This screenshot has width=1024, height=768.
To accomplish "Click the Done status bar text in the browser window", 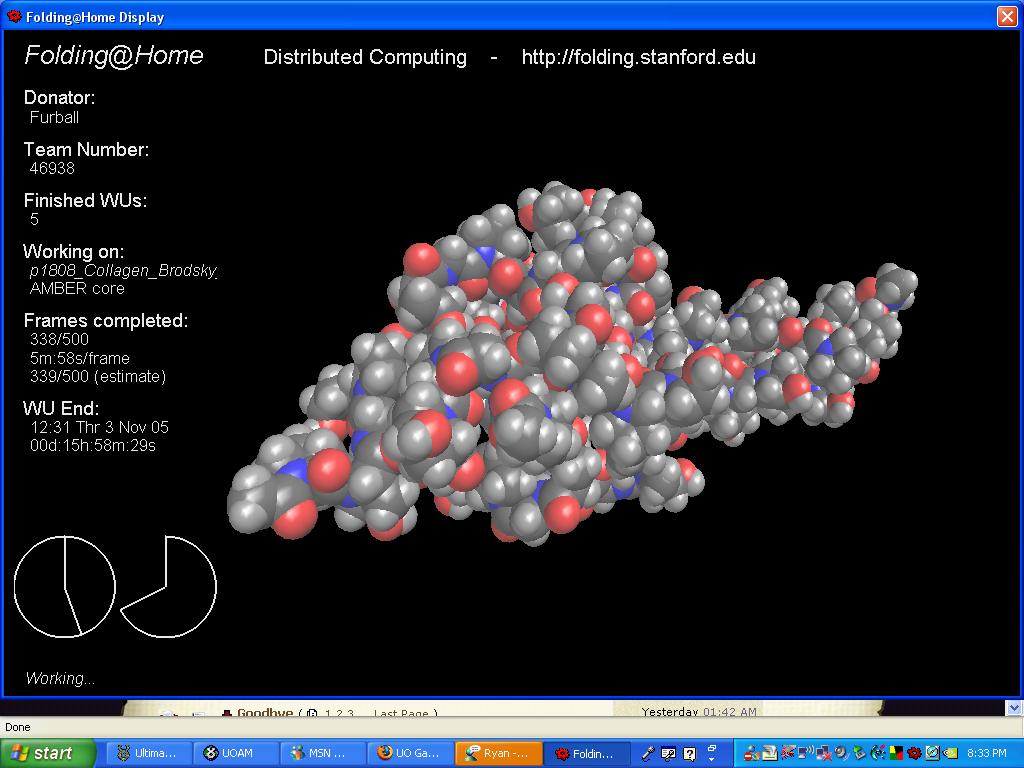I will pyautogui.click(x=18, y=728).
